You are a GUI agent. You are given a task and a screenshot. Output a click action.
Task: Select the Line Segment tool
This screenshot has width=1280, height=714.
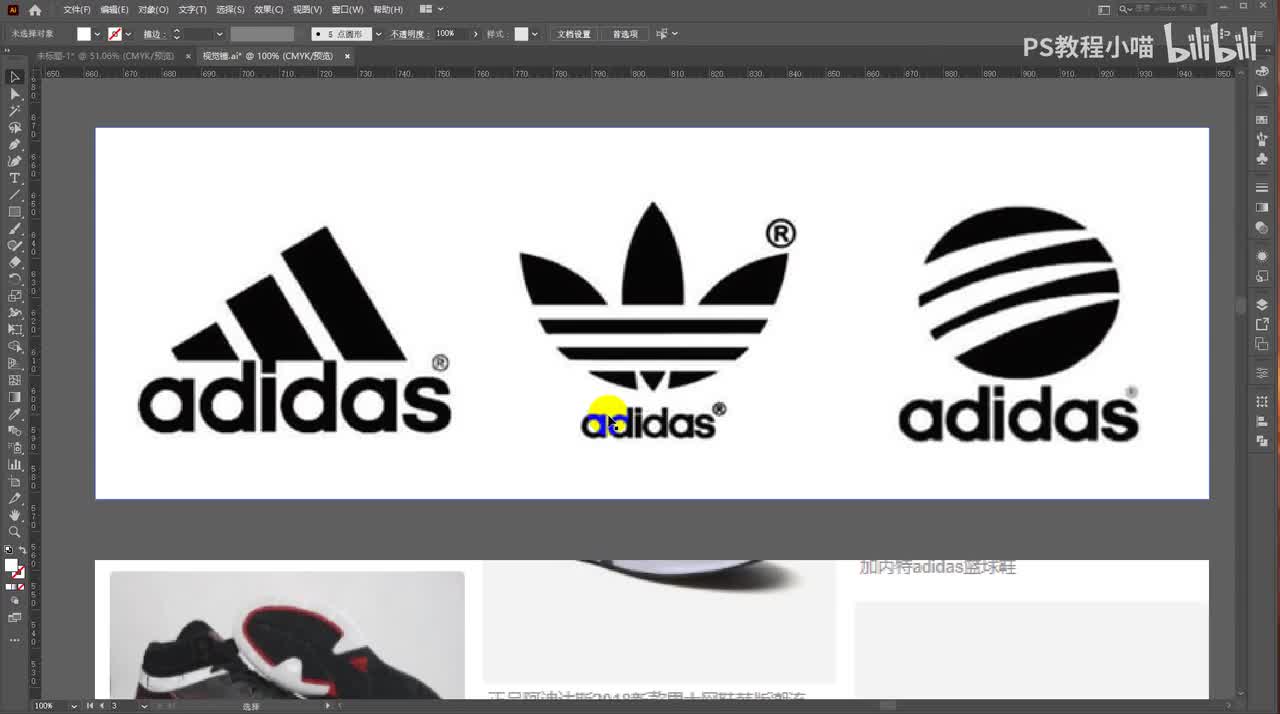click(15, 195)
